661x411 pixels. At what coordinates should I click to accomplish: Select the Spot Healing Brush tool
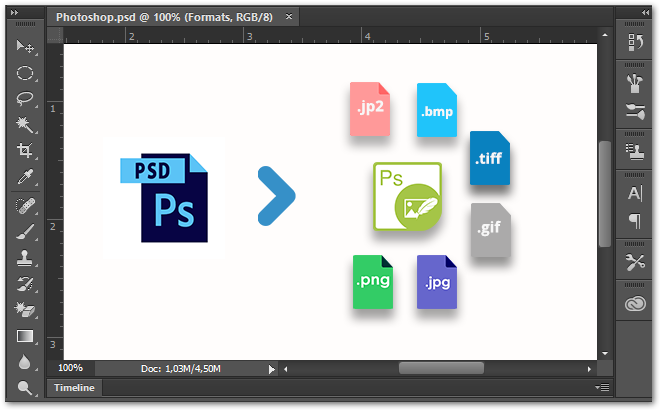25,206
